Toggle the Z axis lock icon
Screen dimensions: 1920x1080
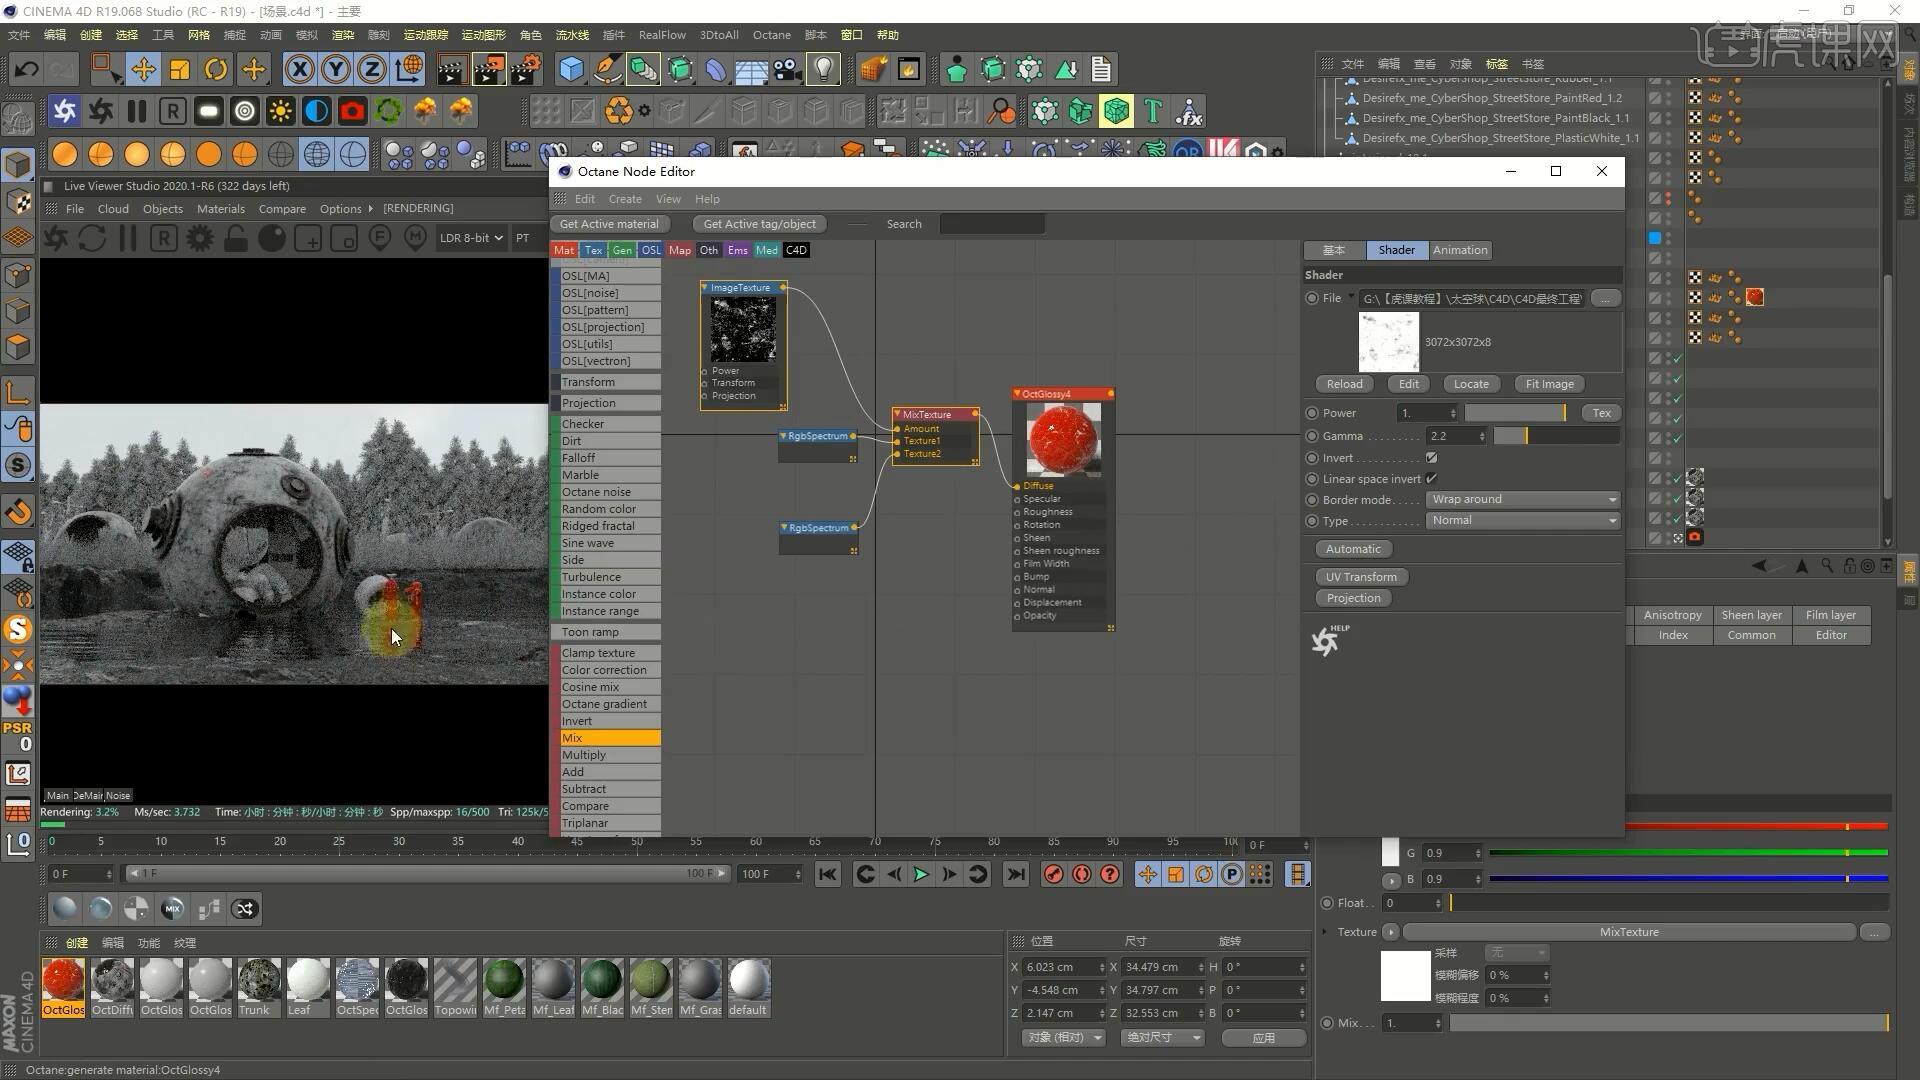pos(372,70)
